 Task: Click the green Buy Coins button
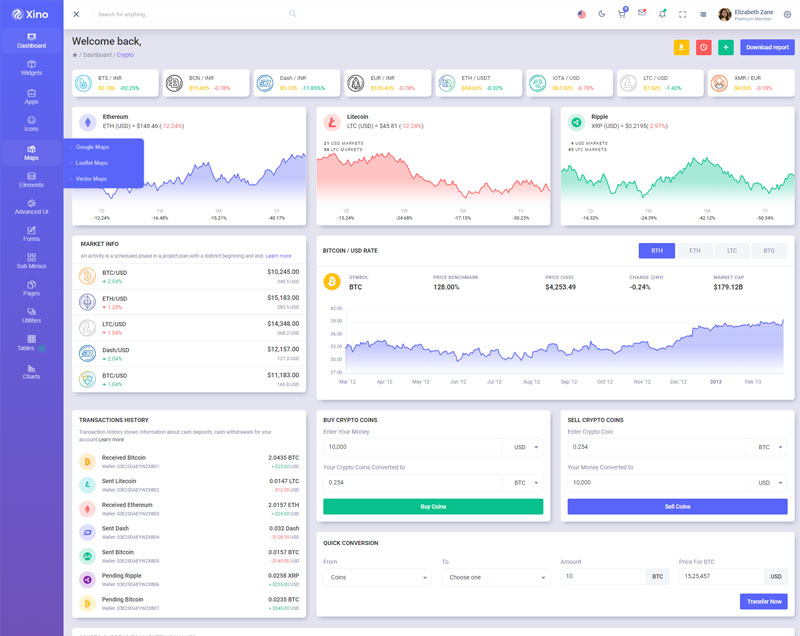point(433,507)
